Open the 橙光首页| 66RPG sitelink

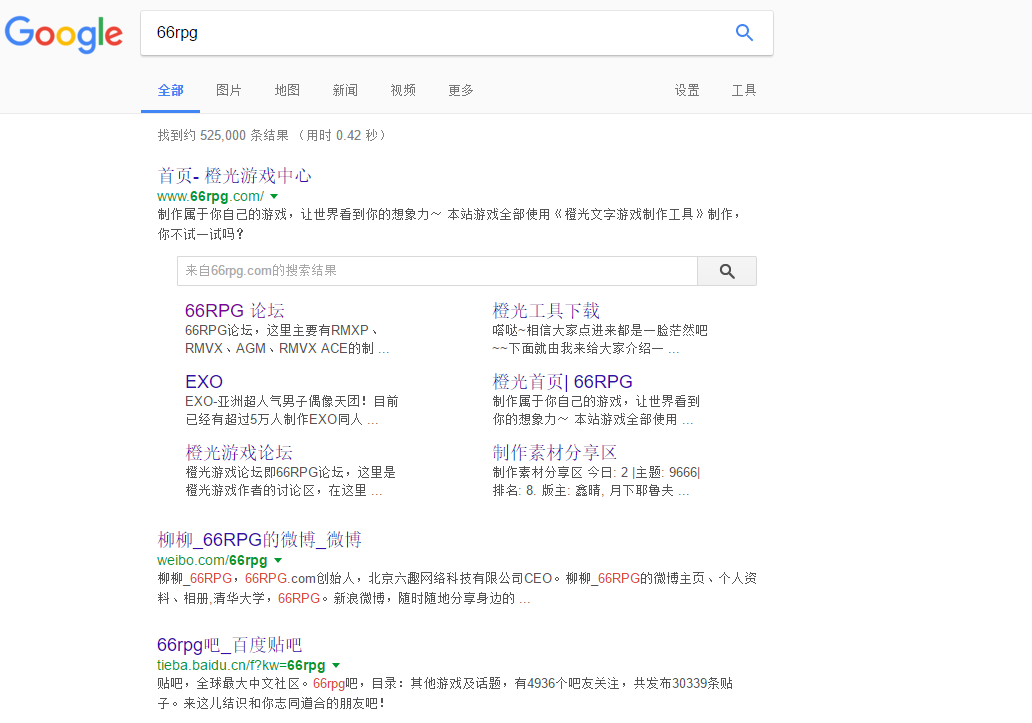[562, 382]
